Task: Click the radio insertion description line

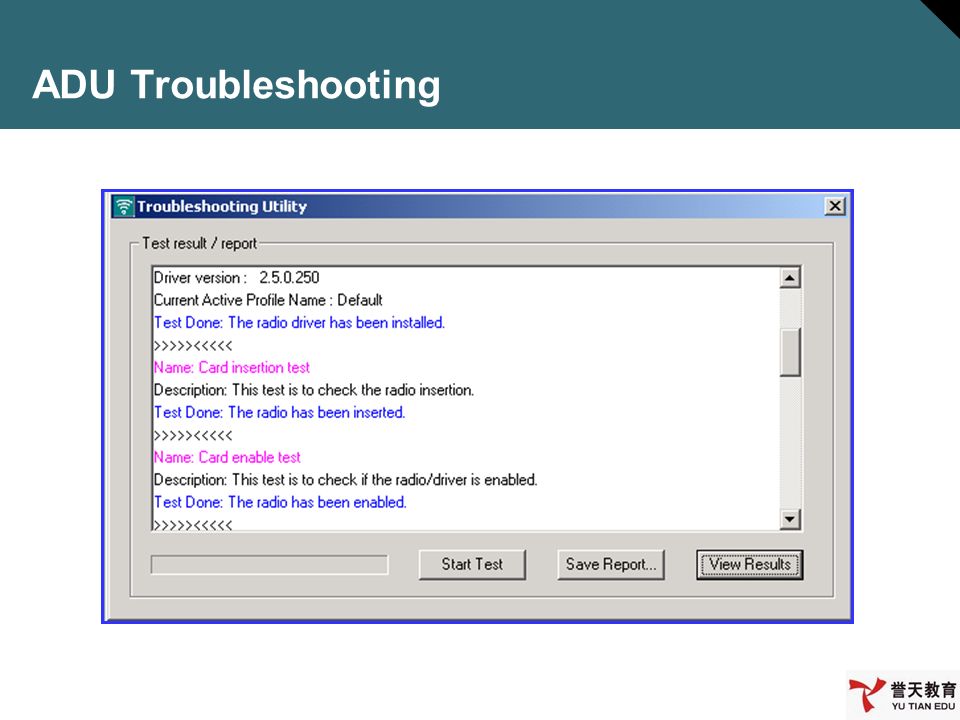Action: click(x=313, y=390)
